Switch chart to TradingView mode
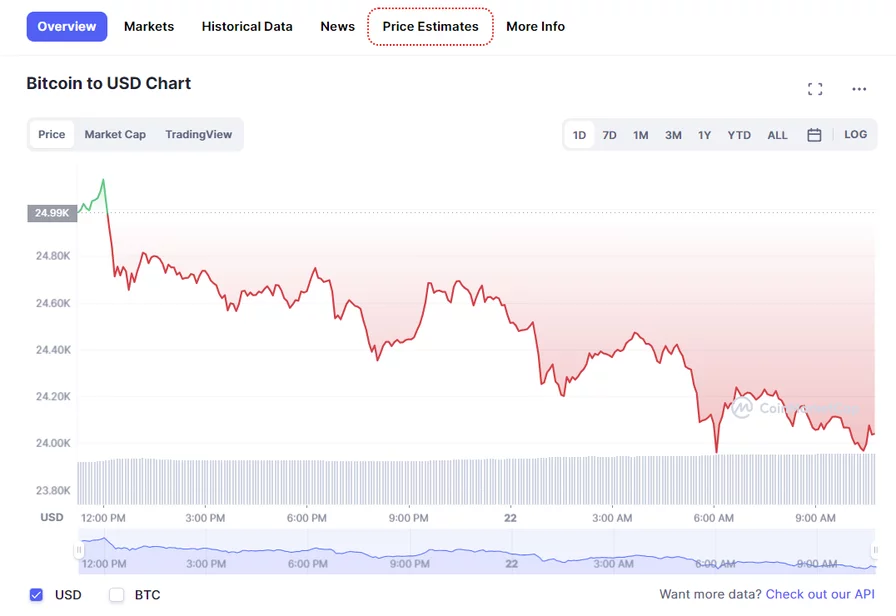 coord(198,135)
